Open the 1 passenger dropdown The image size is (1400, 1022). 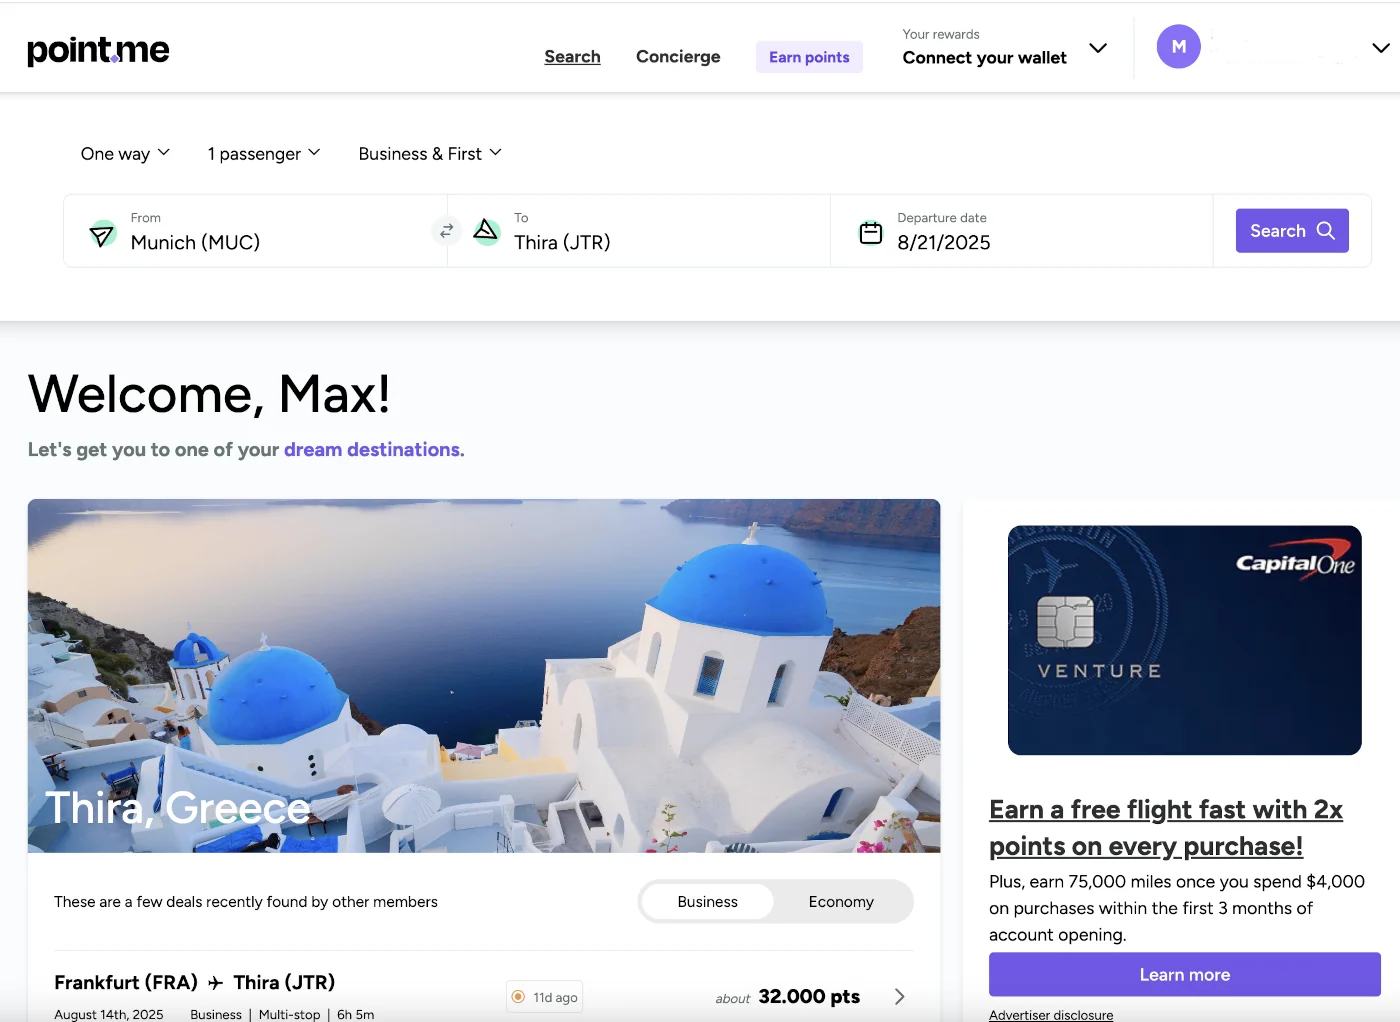264,154
